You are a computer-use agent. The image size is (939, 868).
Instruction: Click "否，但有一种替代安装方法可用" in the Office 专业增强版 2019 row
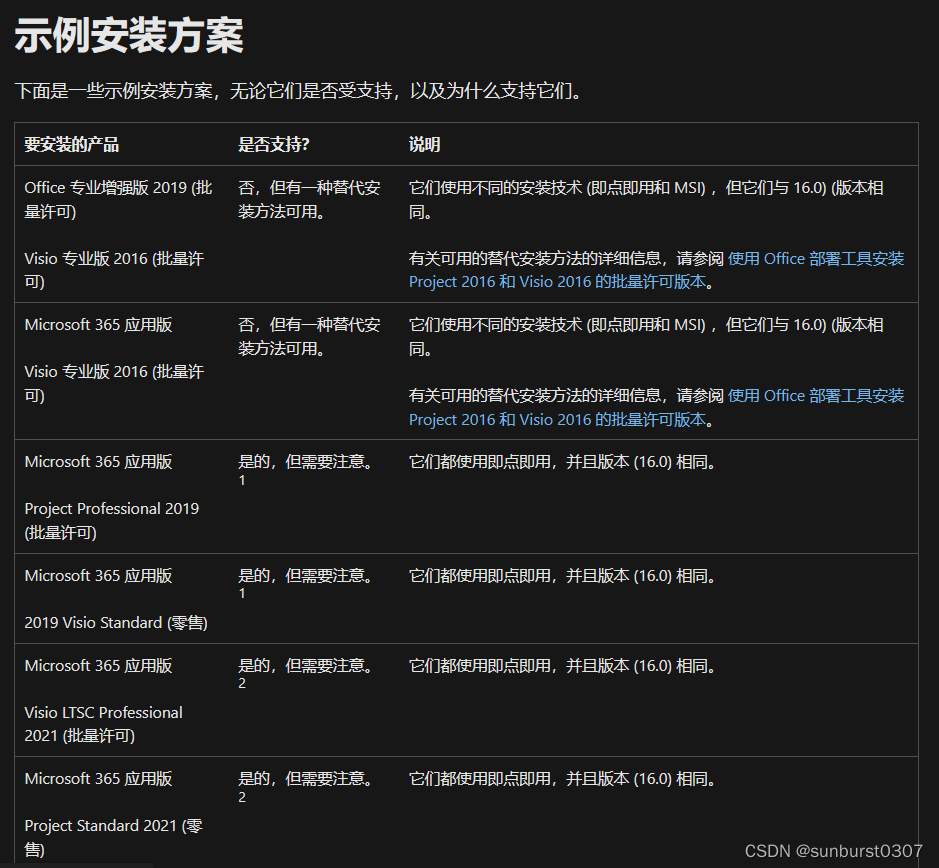tap(309, 199)
